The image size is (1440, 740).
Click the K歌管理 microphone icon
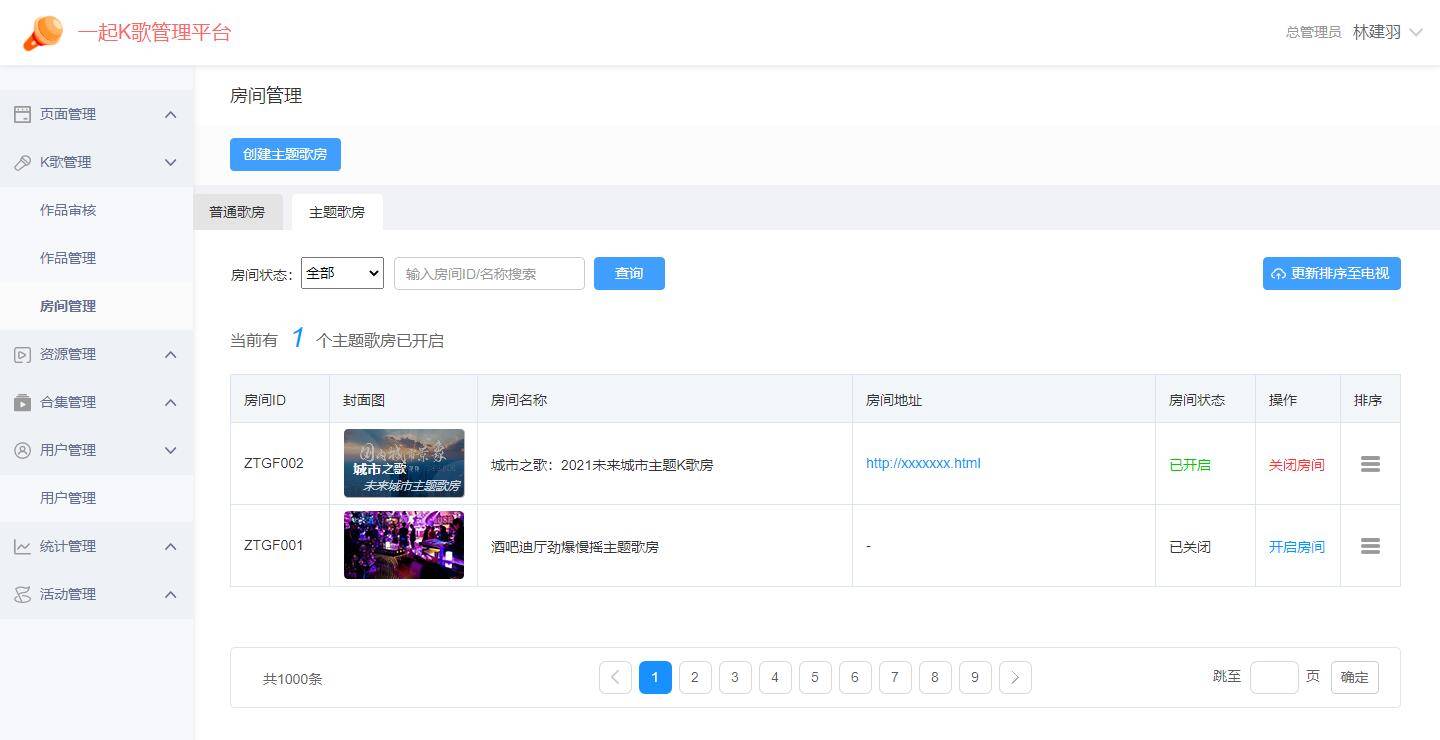22,162
